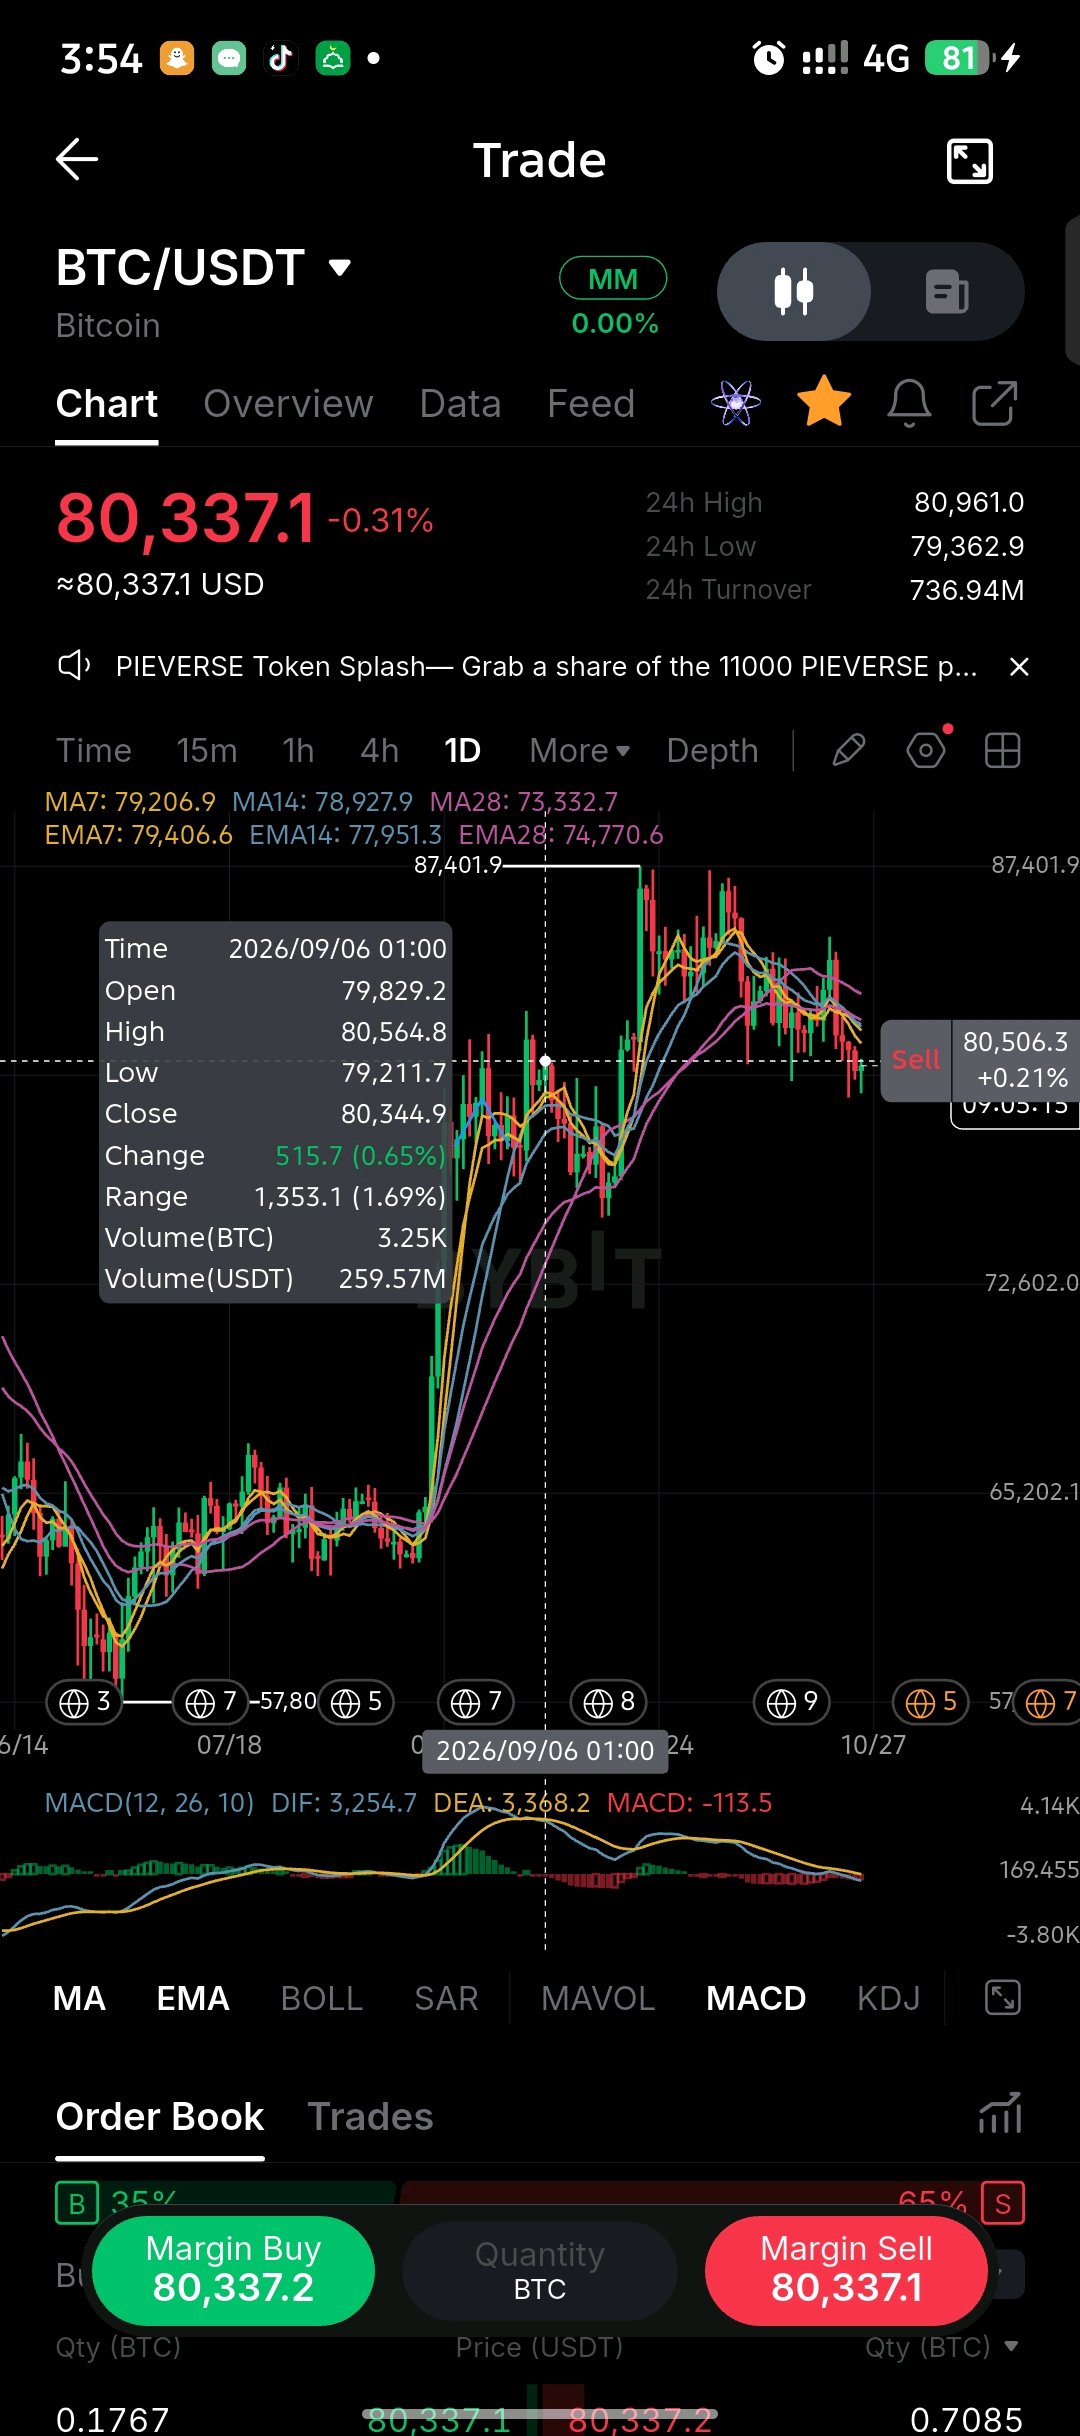Dismiss the PIEVERSE announcement banner
This screenshot has width=1080, height=2436.
click(x=1019, y=667)
